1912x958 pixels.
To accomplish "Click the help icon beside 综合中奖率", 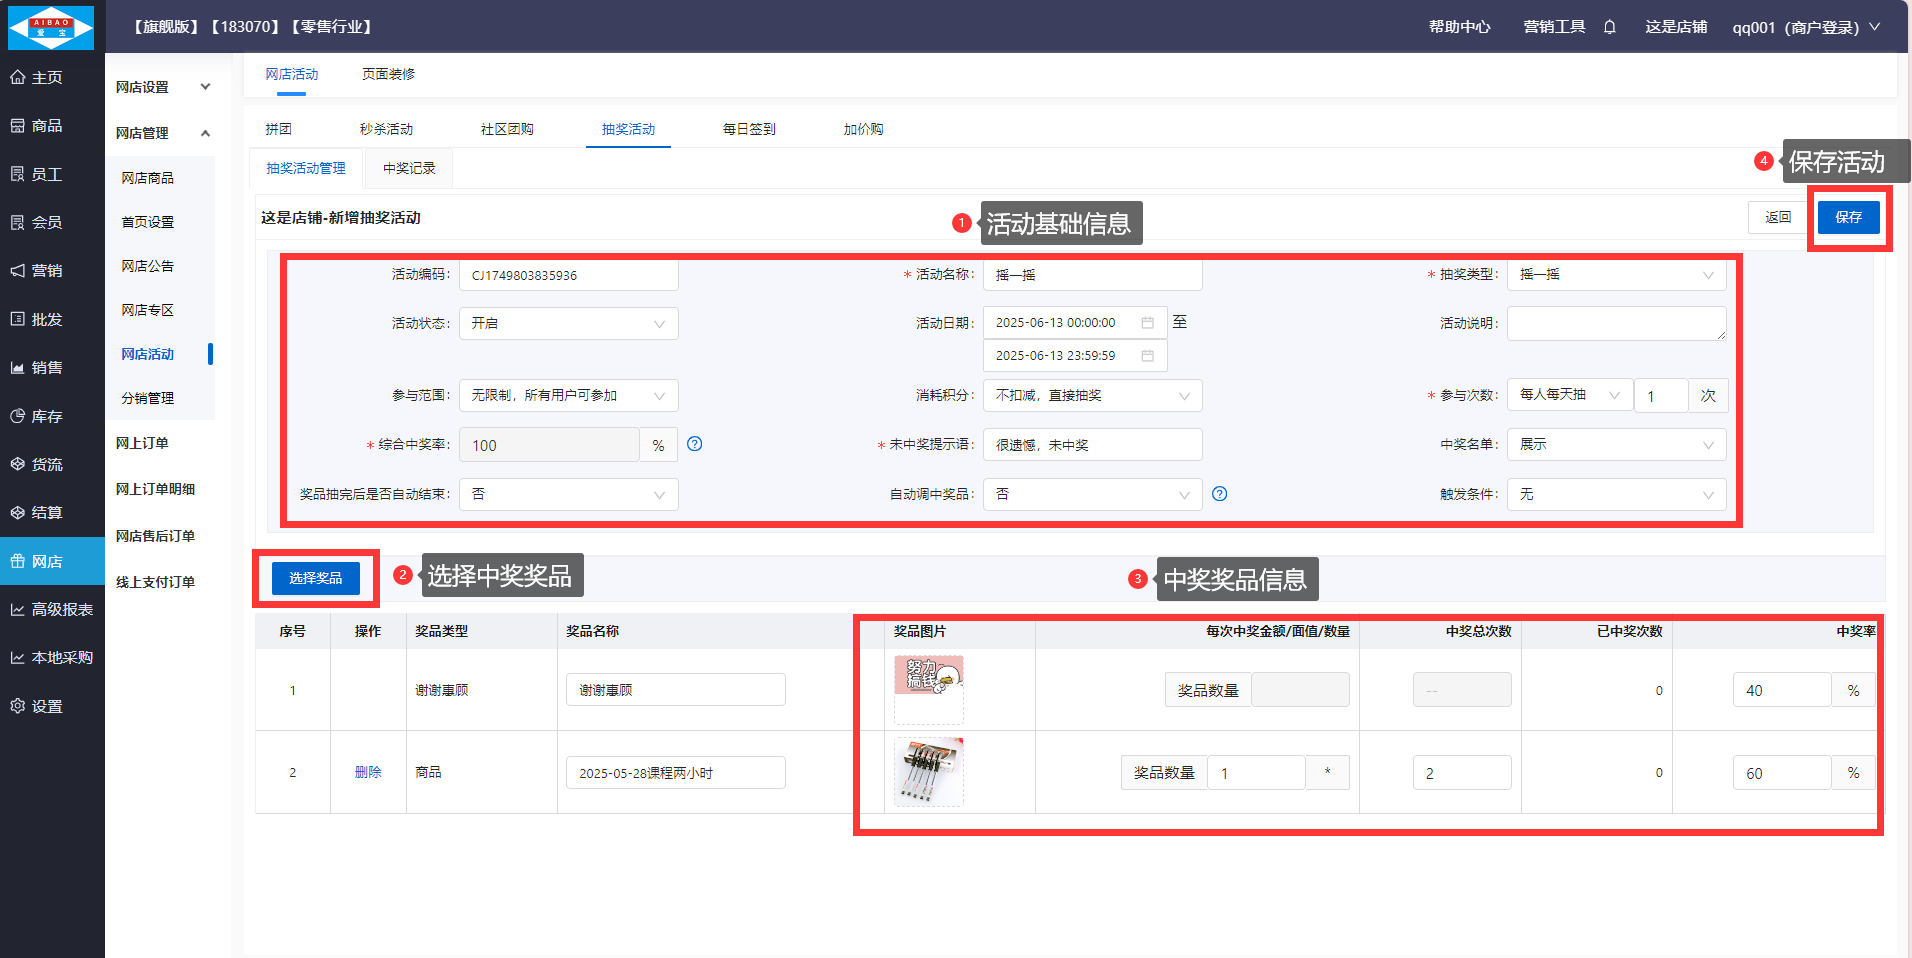I will point(695,444).
